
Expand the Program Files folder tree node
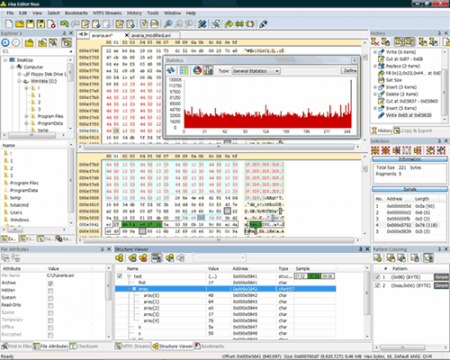(26, 116)
